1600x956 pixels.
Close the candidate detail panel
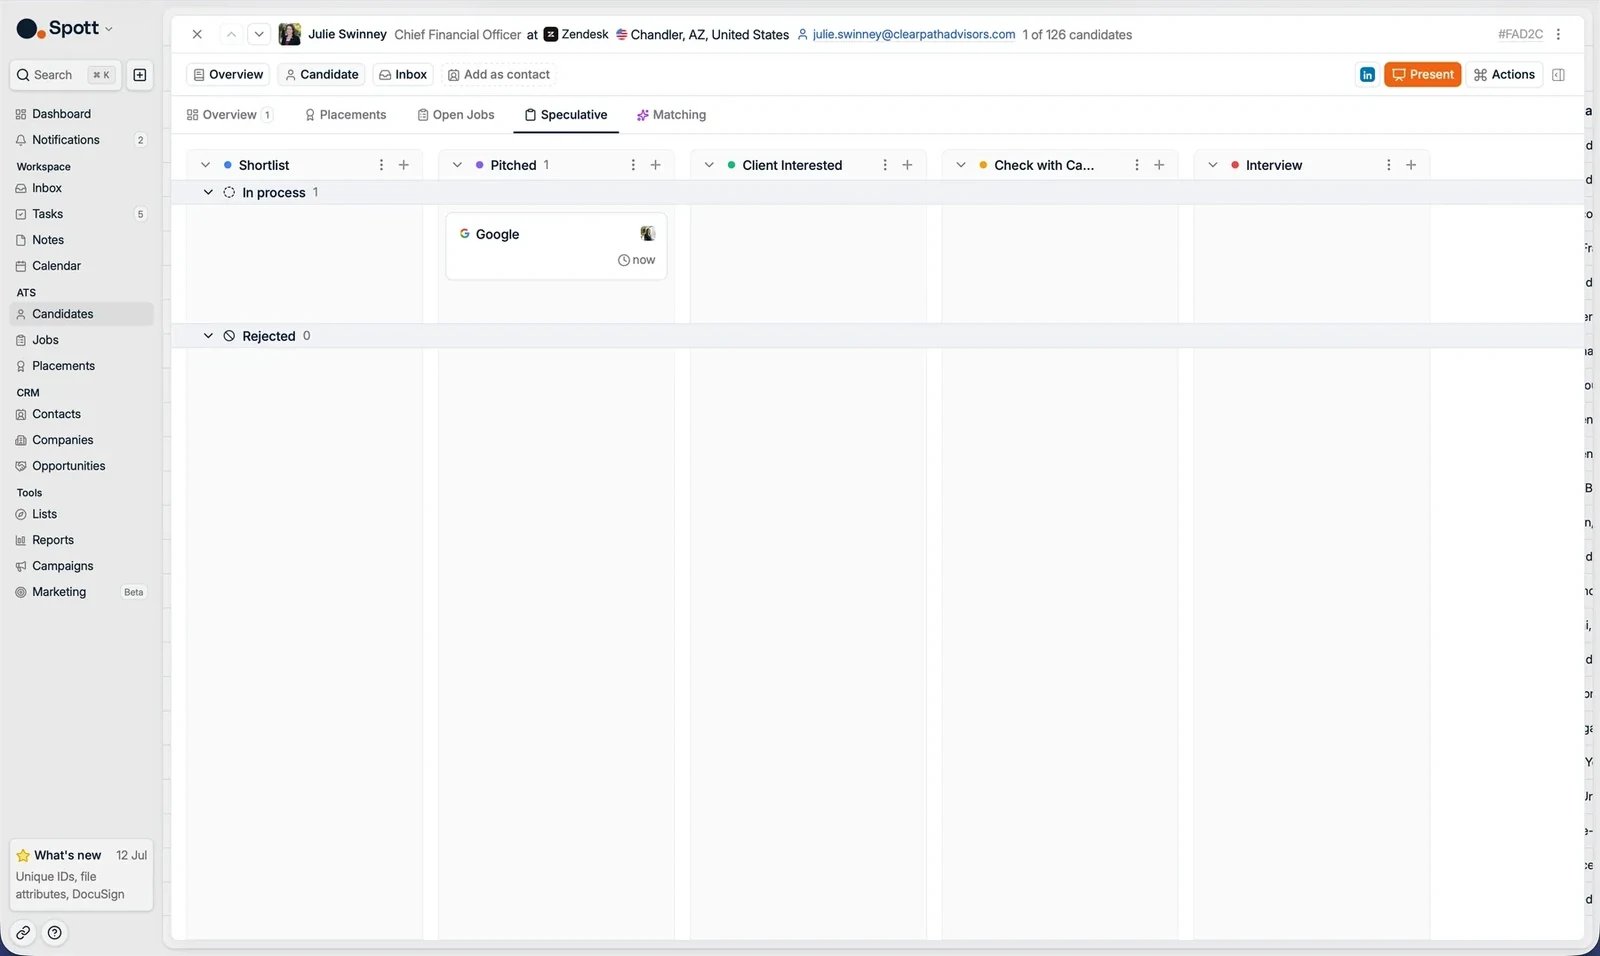click(197, 34)
